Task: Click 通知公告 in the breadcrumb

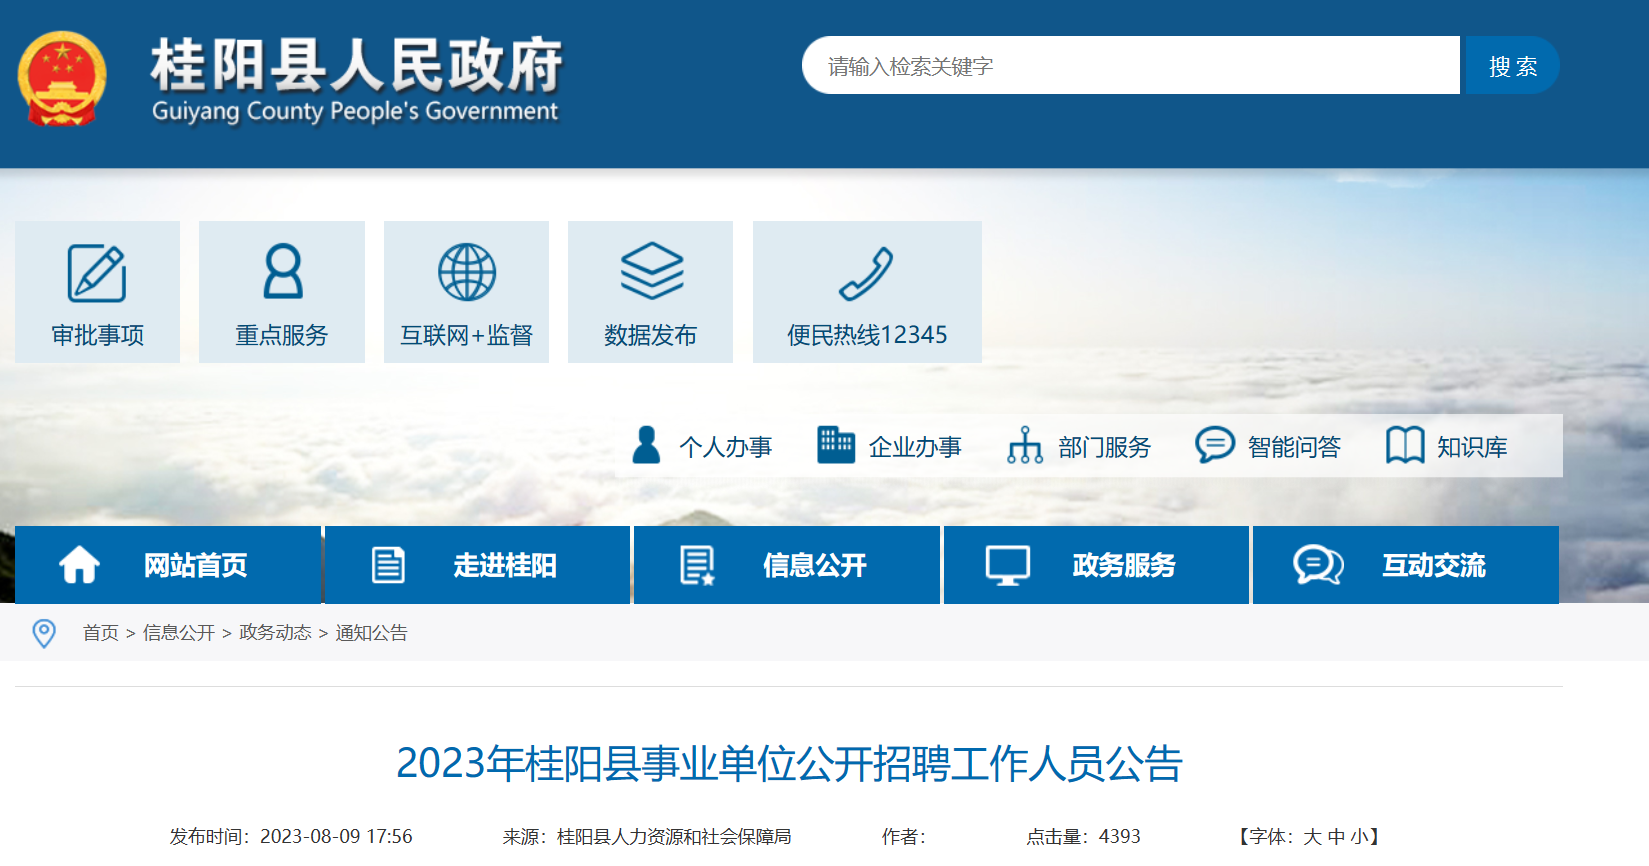Action: [371, 633]
